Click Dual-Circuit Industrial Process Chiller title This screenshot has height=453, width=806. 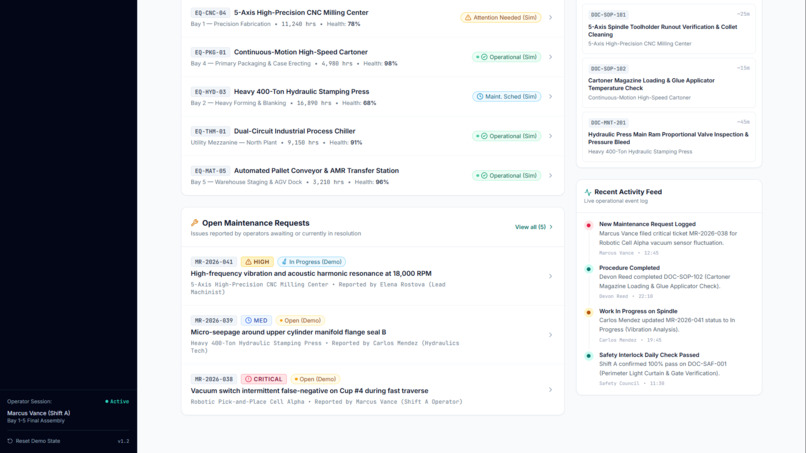point(295,131)
